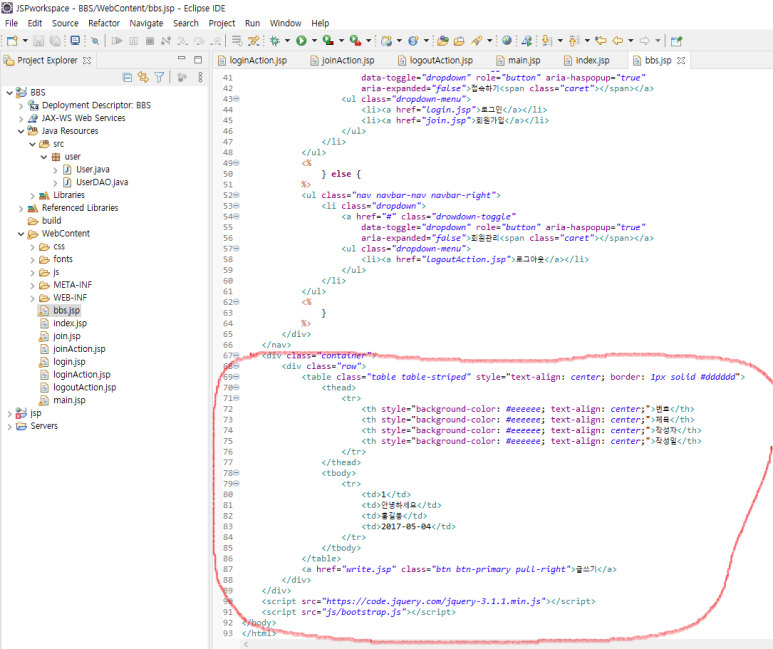Switch to loginAction.jsp editor tab
Viewport: 773px width, 649px height.
pyautogui.click(x=252, y=60)
